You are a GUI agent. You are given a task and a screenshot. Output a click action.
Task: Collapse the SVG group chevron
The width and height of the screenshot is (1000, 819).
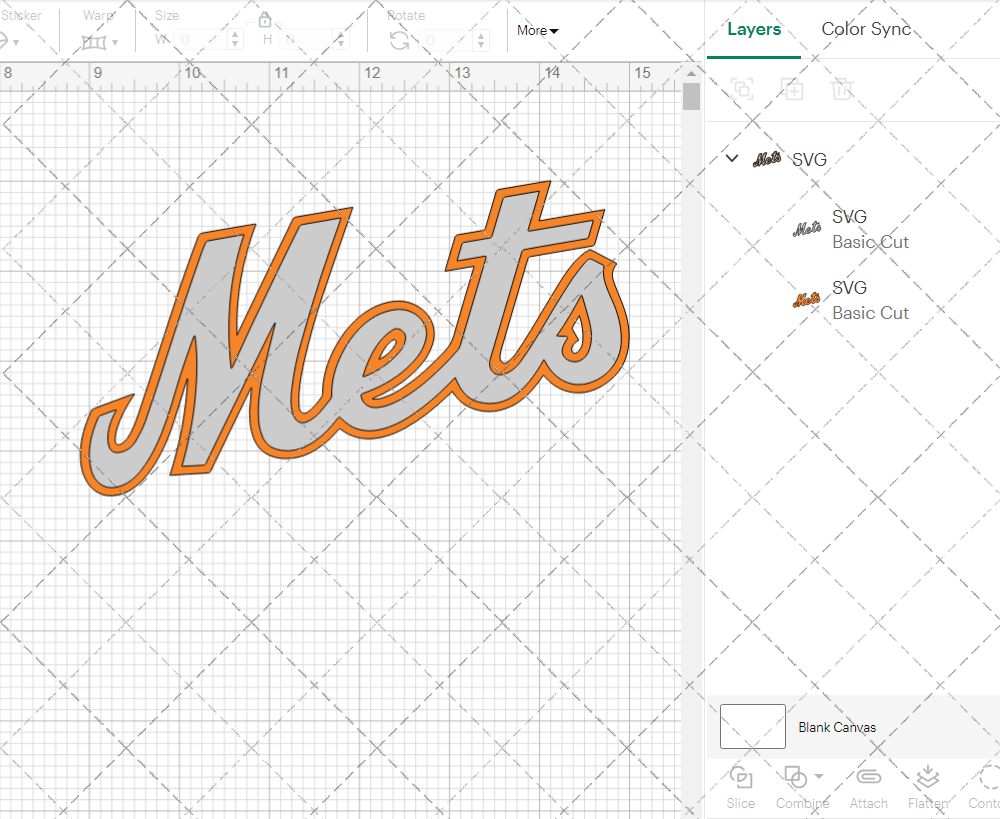(732, 158)
